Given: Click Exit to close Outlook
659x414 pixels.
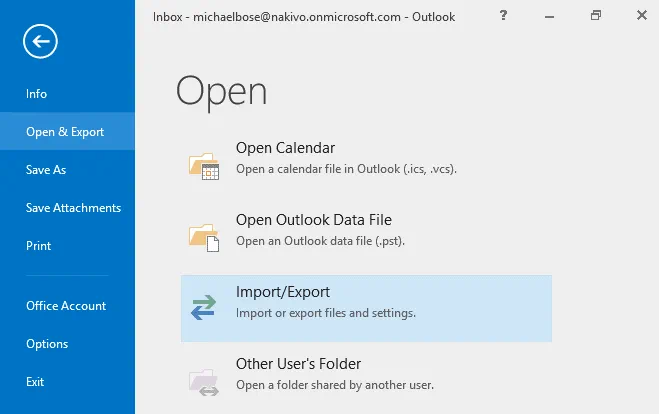Looking at the screenshot, I should 35,382.
